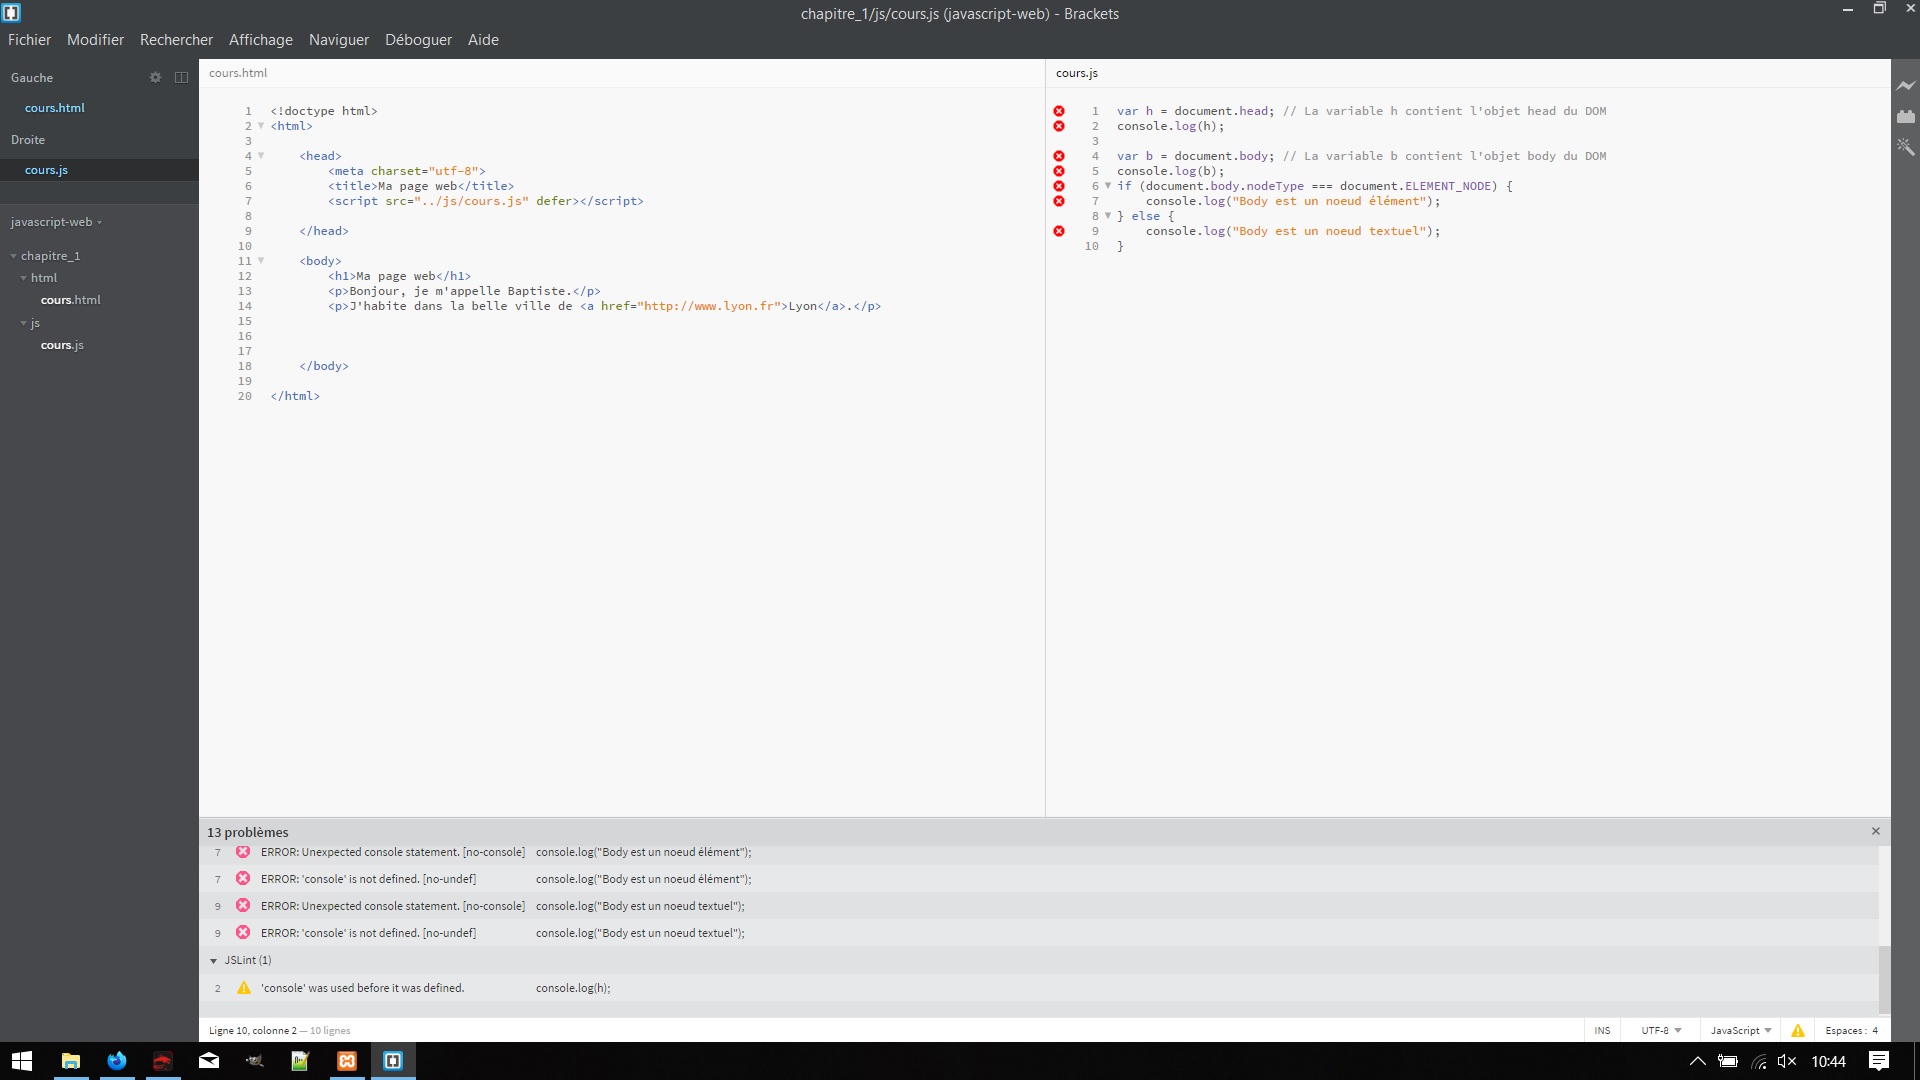Viewport: 1920px width, 1080px height.
Task: Click the working files gear icon
Action: [x=155, y=77]
